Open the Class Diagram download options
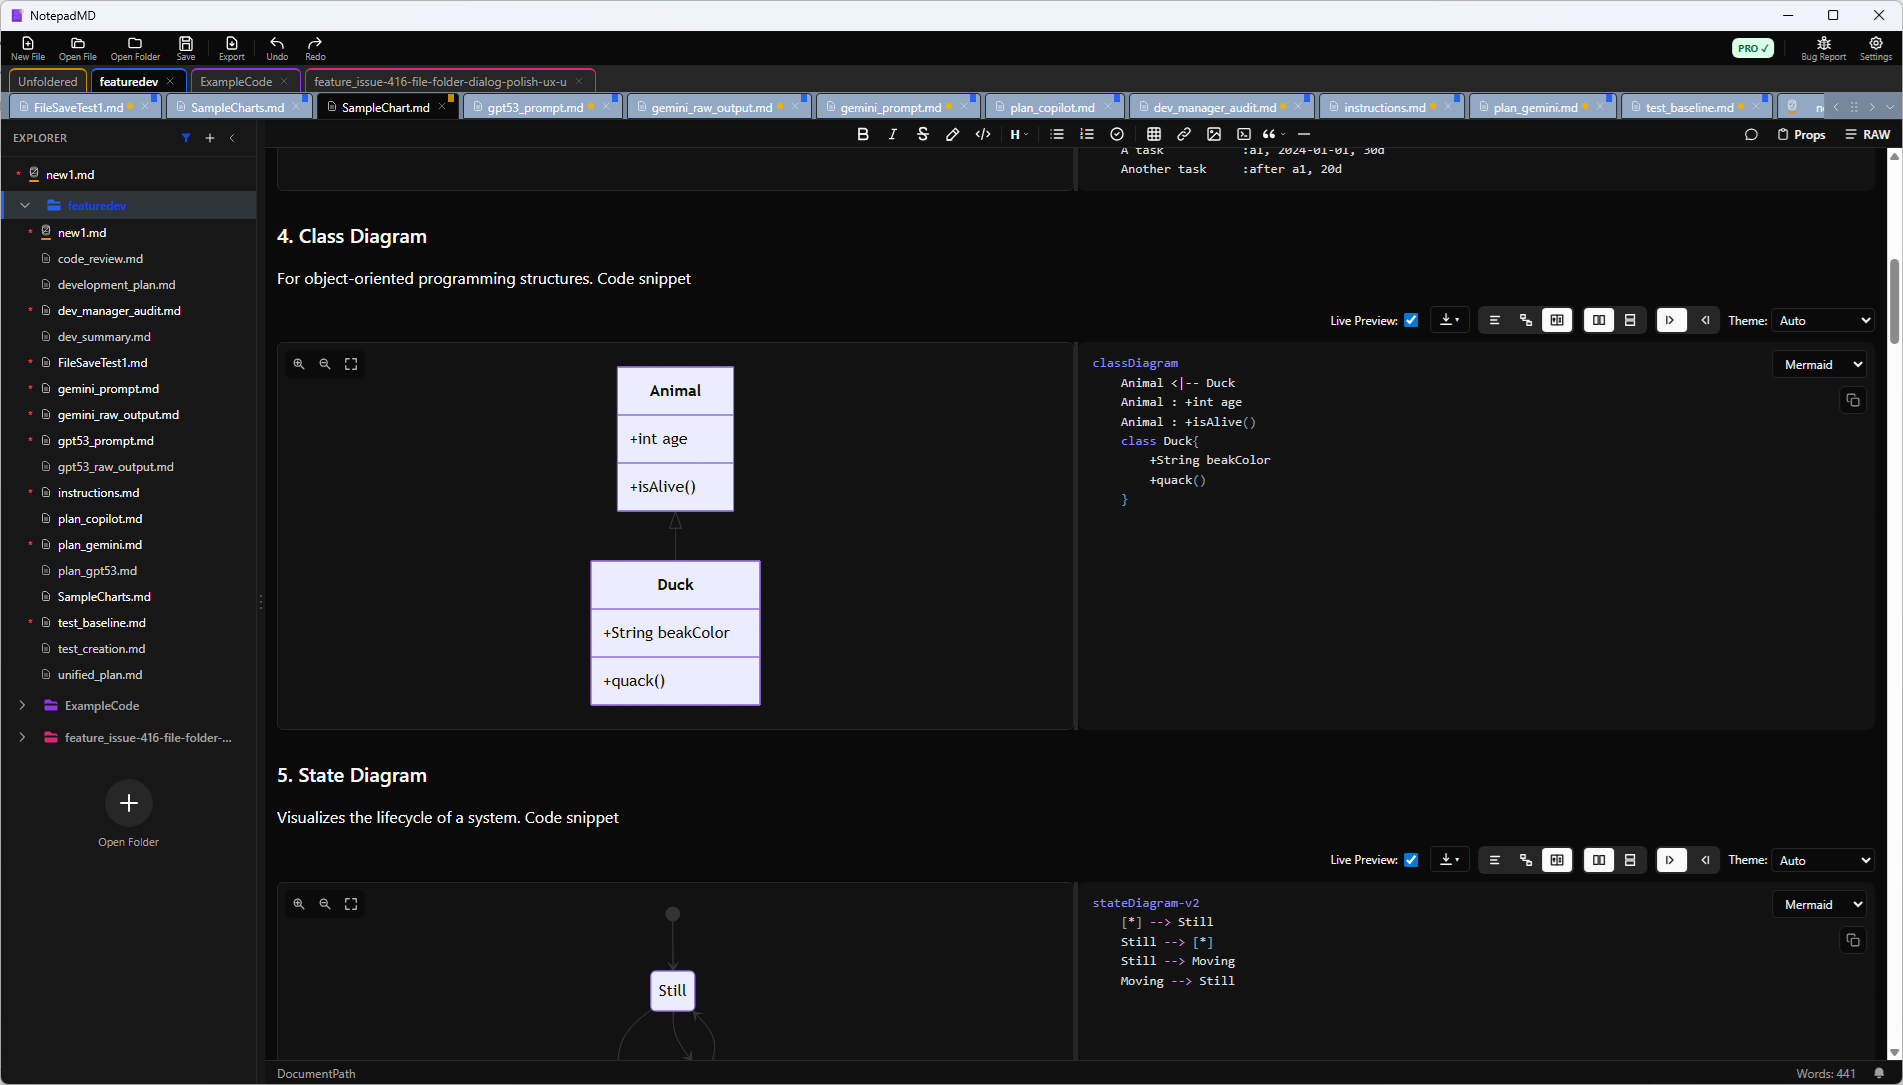Viewport: 1903px width, 1085px height. (x=1449, y=321)
